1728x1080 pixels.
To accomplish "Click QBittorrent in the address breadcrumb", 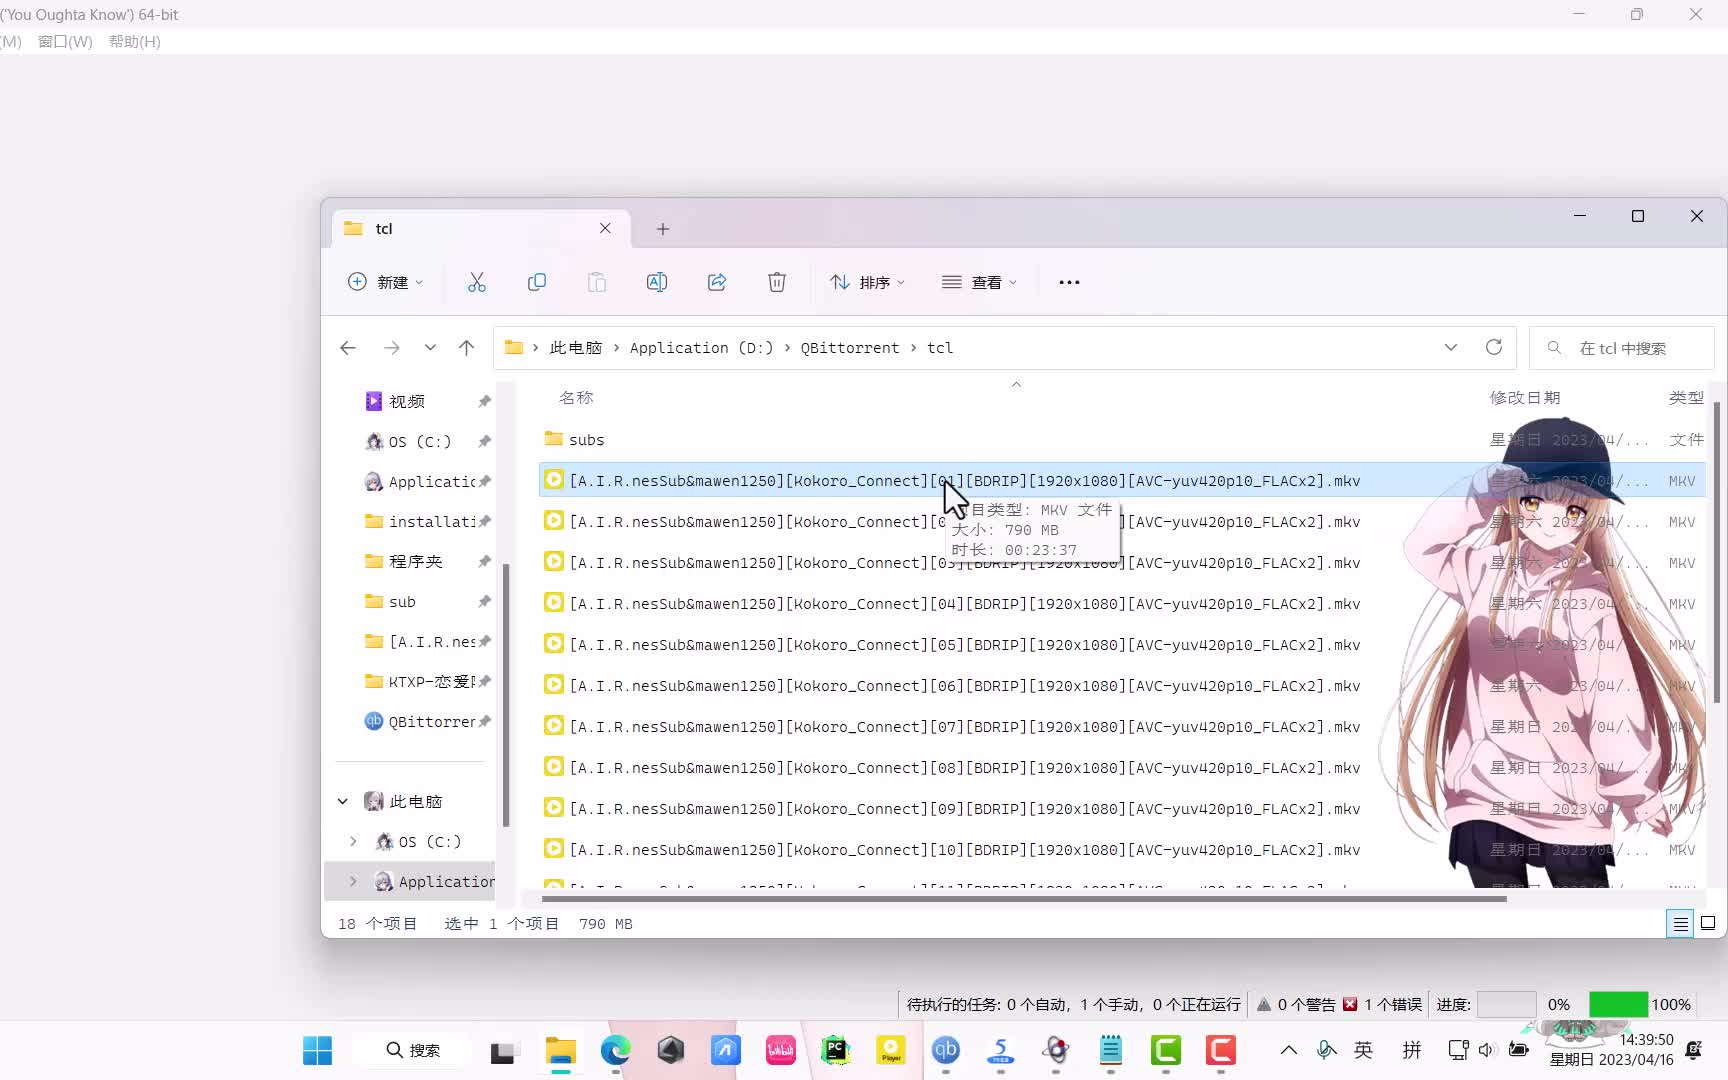I will [x=850, y=348].
